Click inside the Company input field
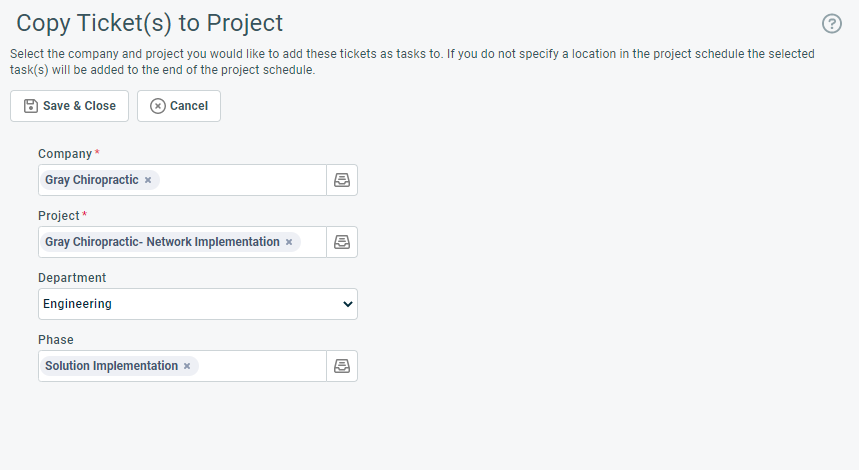 (x=241, y=180)
